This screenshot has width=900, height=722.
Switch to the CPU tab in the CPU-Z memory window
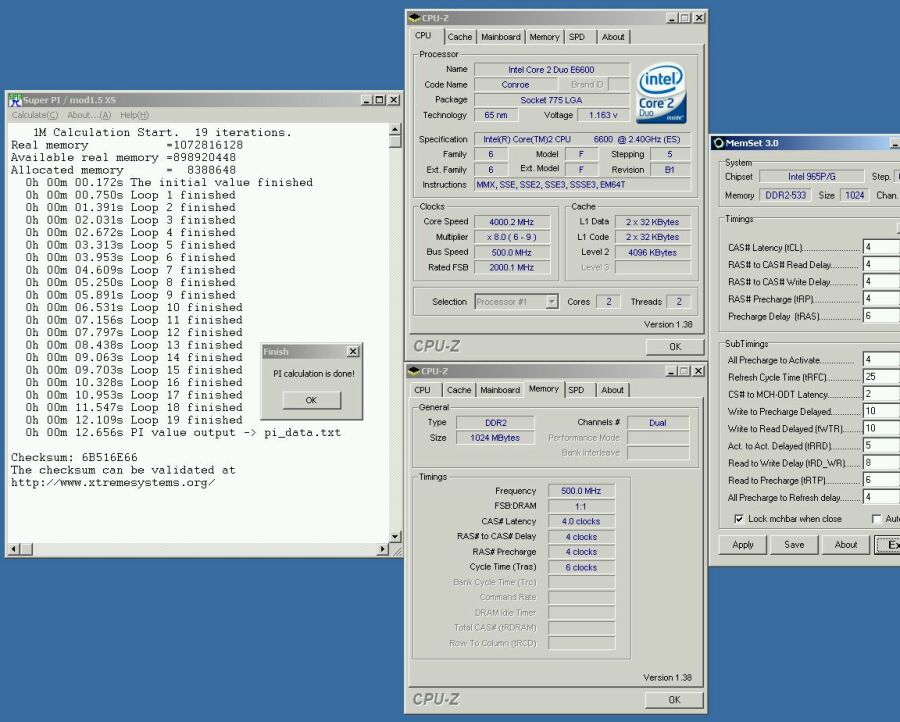pos(422,390)
